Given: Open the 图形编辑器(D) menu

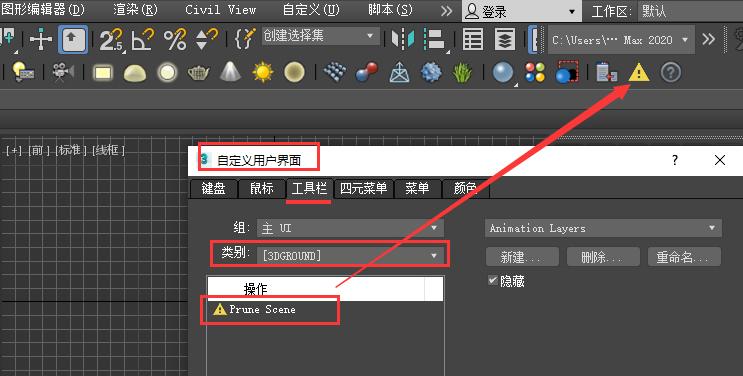Looking at the screenshot, I should pyautogui.click(x=42, y=9).
